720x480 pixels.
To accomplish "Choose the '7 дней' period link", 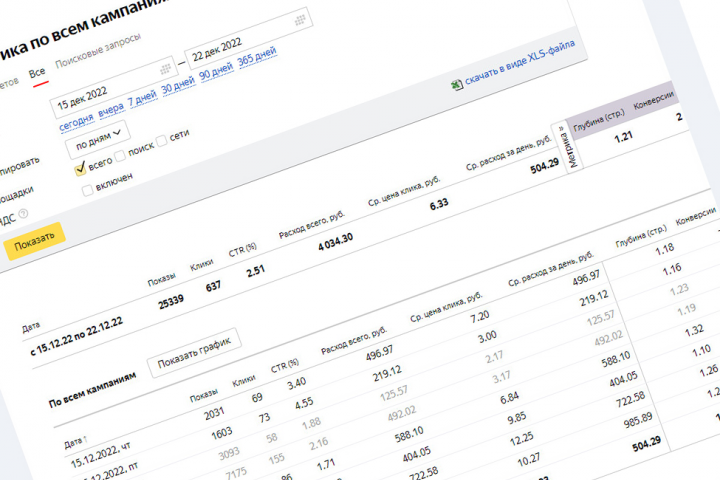I will click(x=142, y=97).
